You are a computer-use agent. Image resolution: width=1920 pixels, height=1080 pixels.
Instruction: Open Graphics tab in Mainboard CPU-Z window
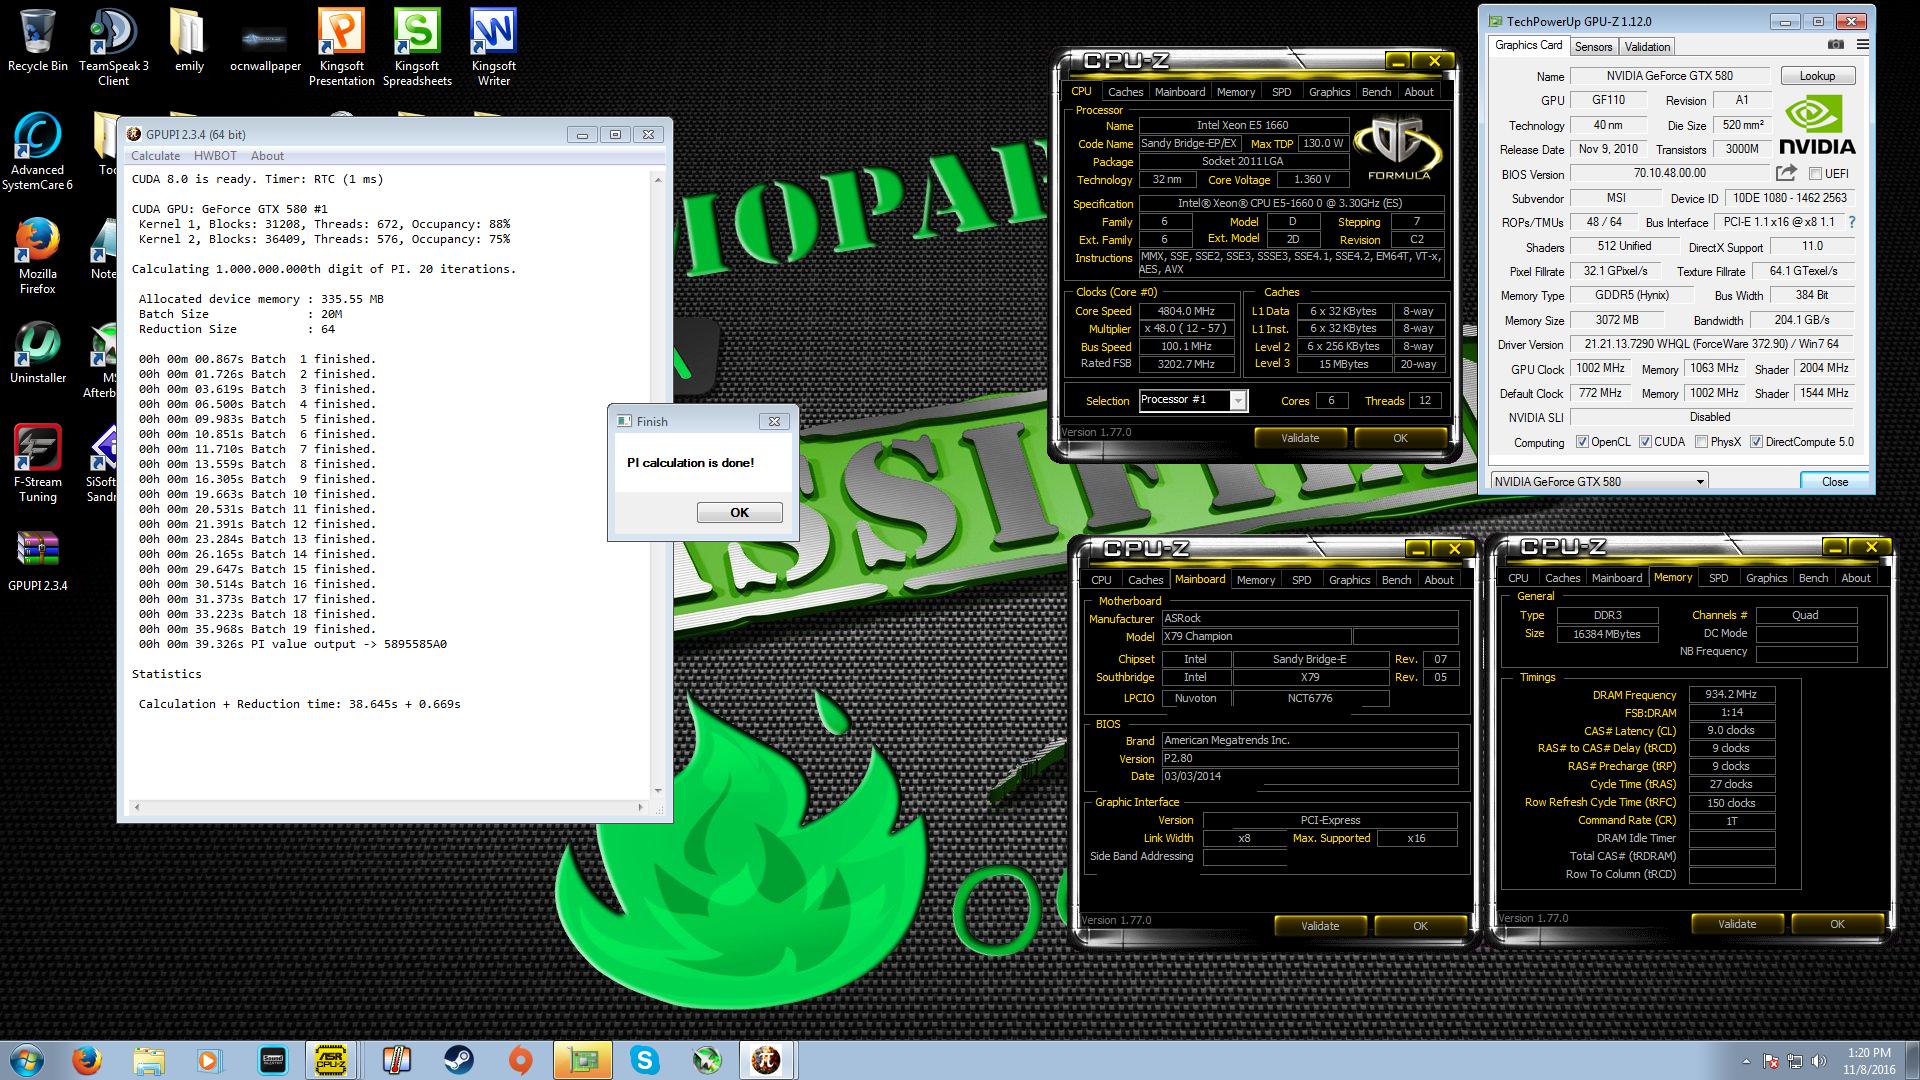(x=1349, y=580)
